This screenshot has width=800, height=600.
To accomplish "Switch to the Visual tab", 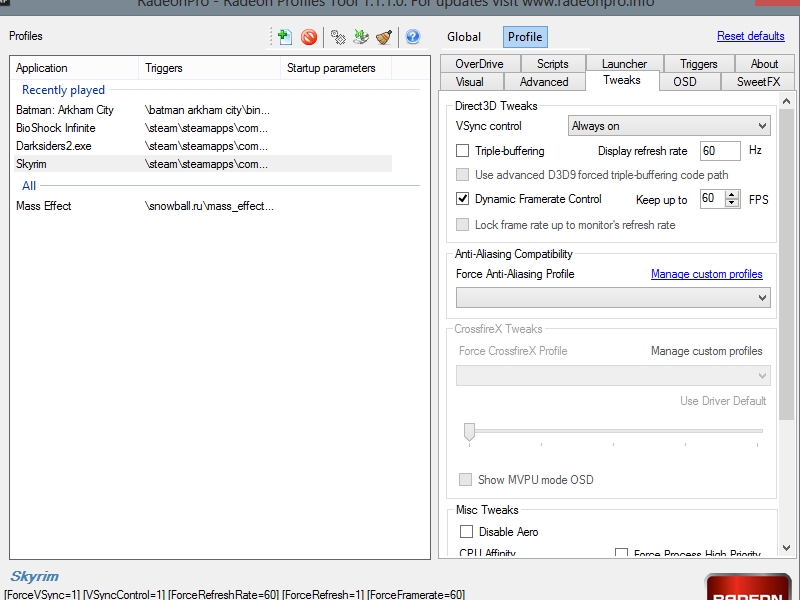I will [x=470, y=82].
